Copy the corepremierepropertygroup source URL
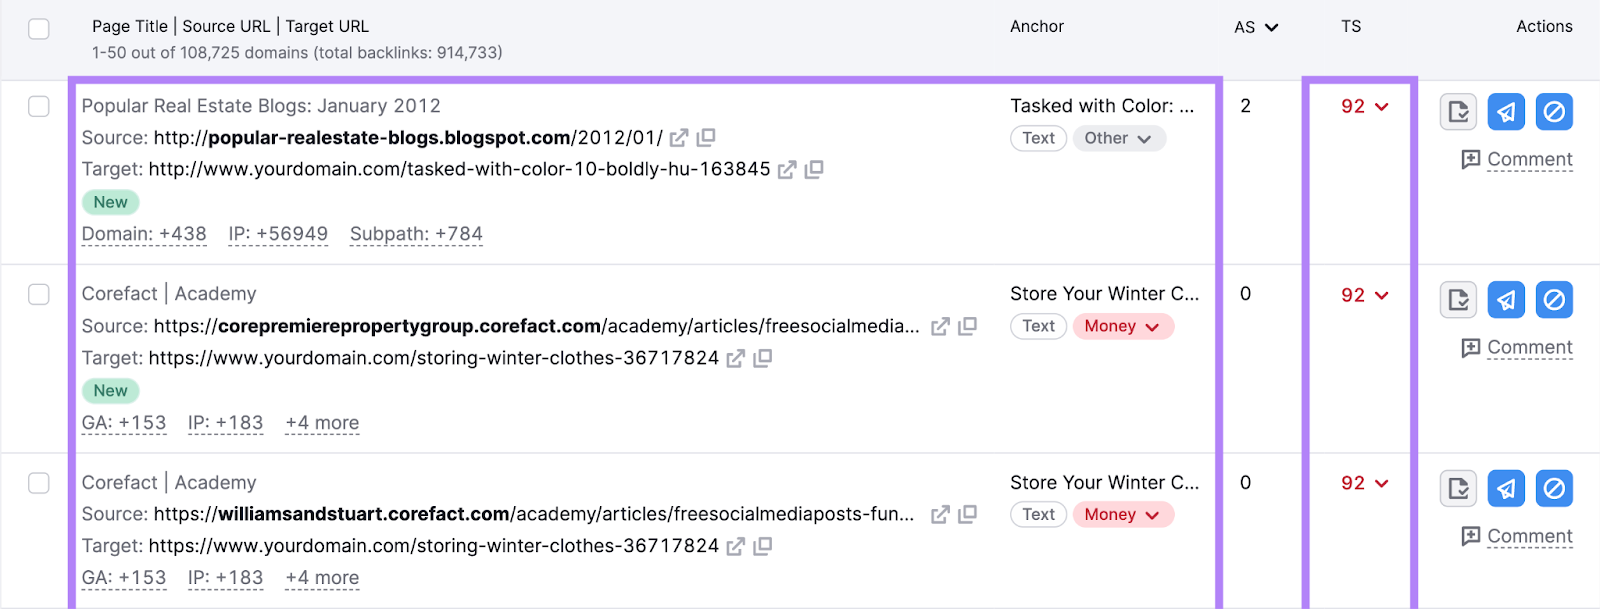 click(967, 326)
